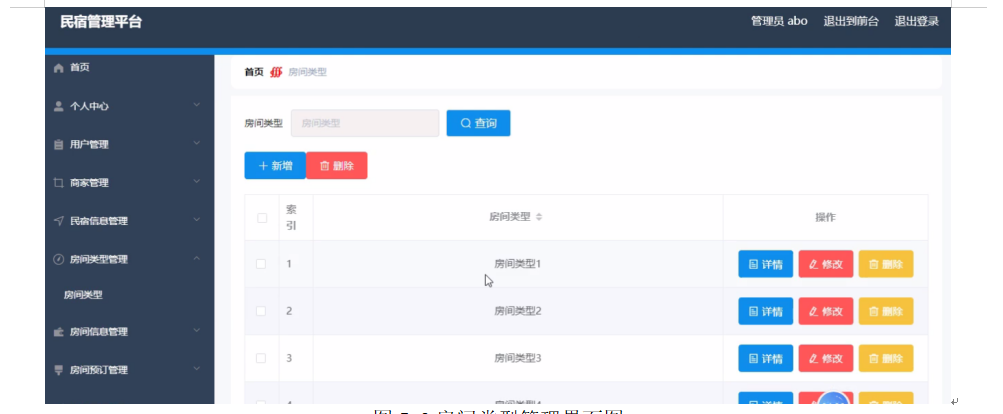Click the 民宿管理平台 title
1003x414 pixels.
[101, 22]
